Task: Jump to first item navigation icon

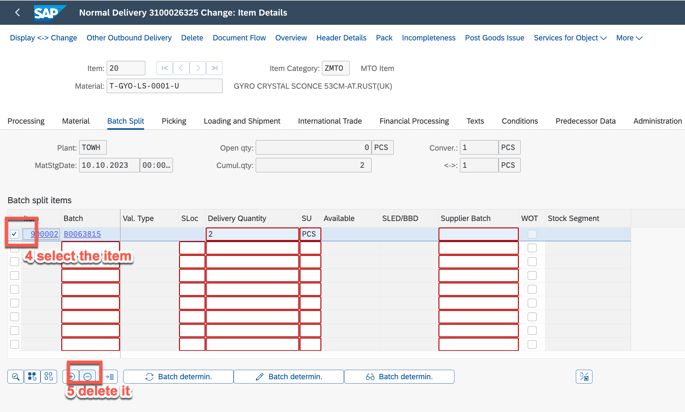Action: click(164, 68)
